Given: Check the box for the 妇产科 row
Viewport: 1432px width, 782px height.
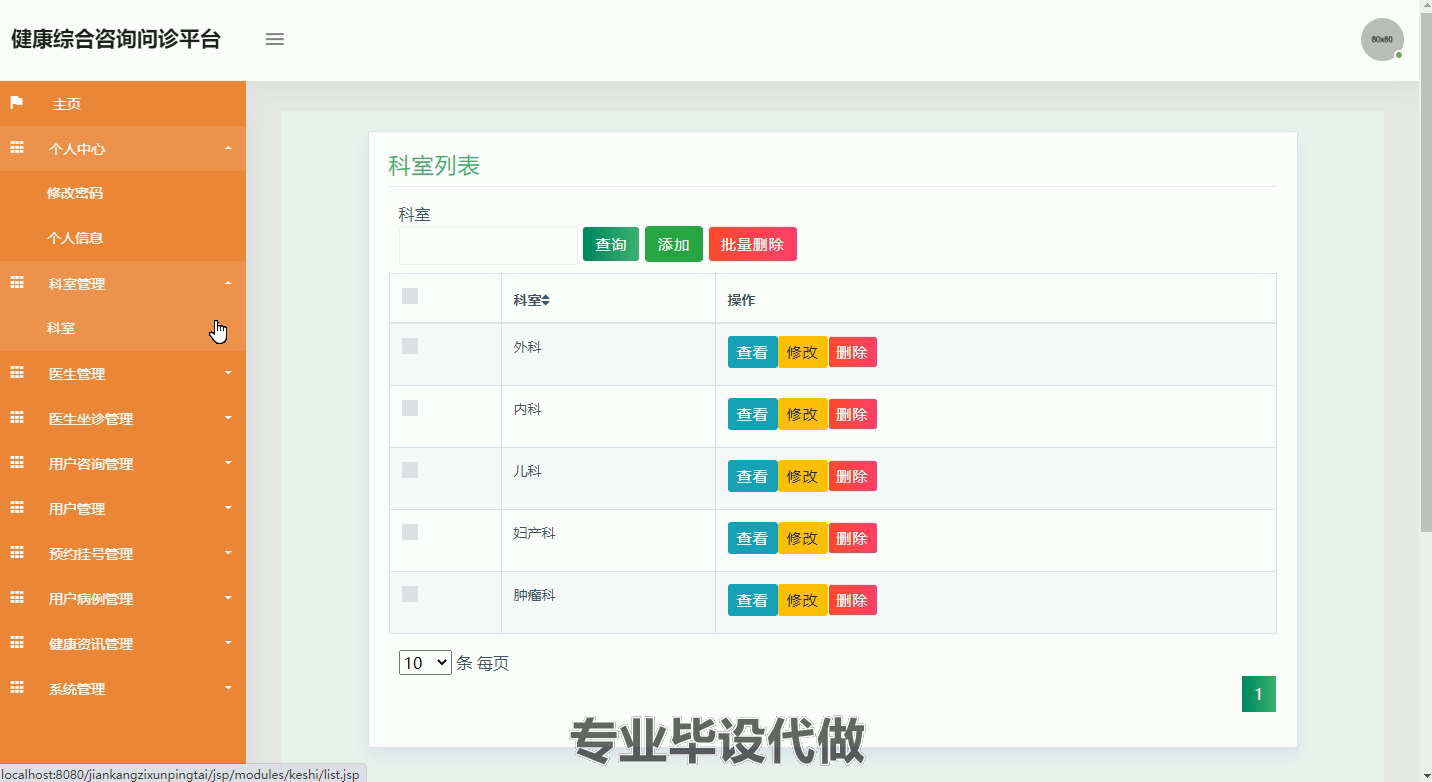Looking at the screenshot, I should click(410, 532).
